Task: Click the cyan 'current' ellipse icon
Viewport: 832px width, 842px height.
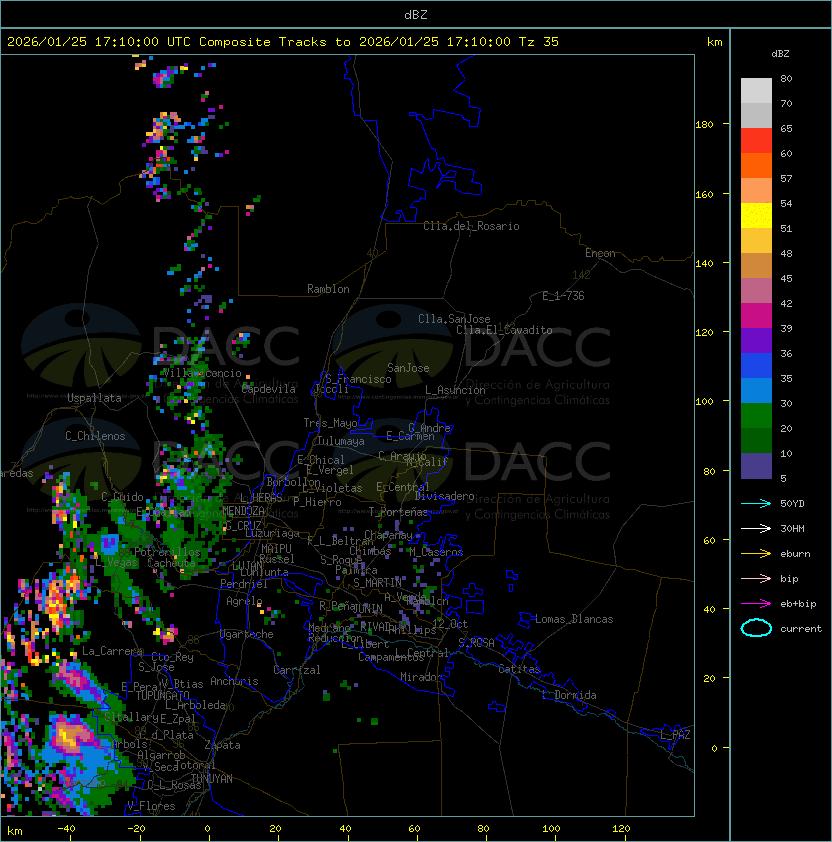Action: (756, 628)
